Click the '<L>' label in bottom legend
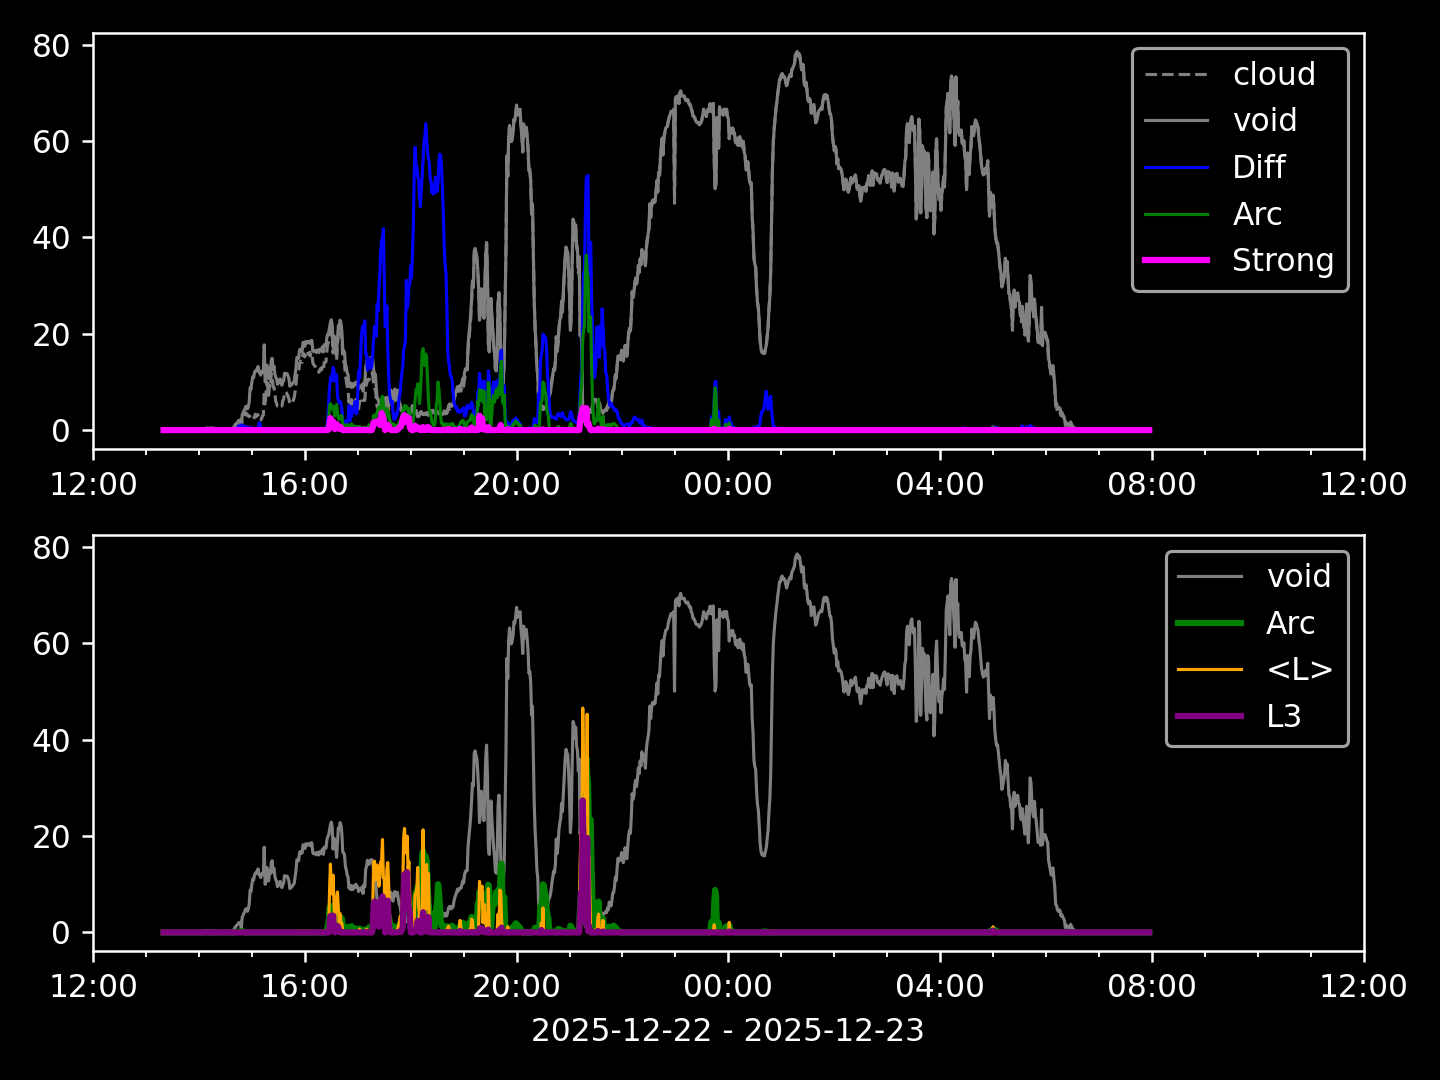The width and height of the screenshot is (1440, 1080). (1299, 669)
